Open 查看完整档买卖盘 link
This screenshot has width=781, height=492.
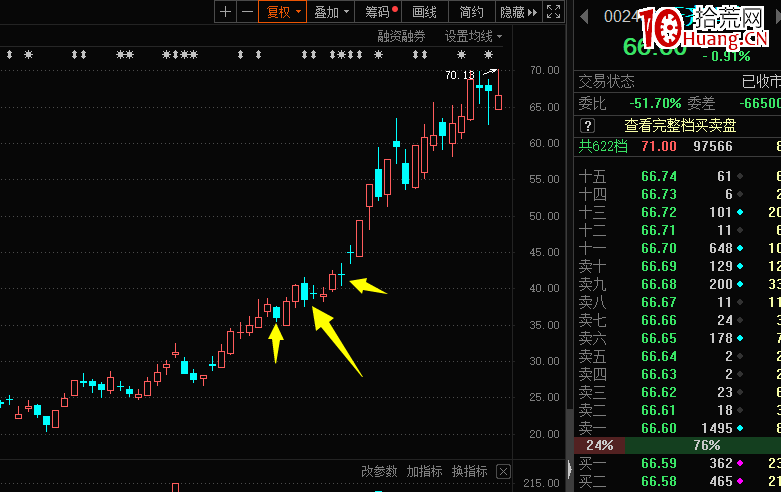(680, 125)
